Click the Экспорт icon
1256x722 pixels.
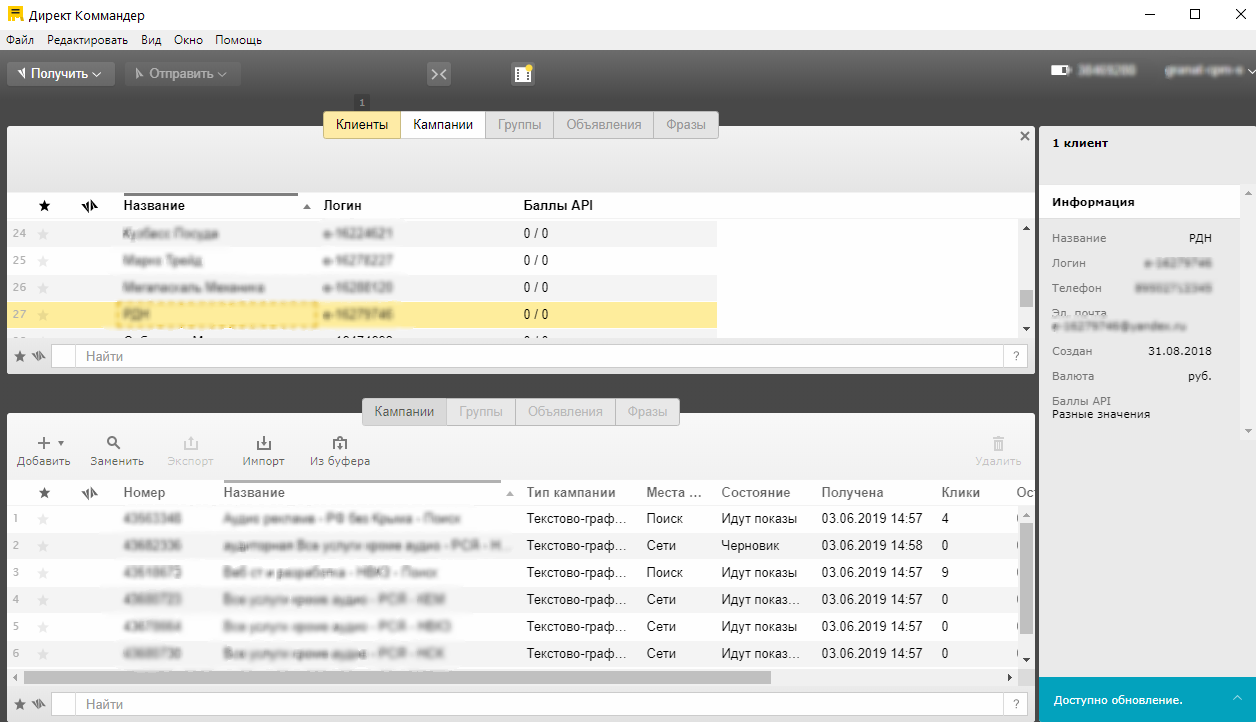coord(191,442)
